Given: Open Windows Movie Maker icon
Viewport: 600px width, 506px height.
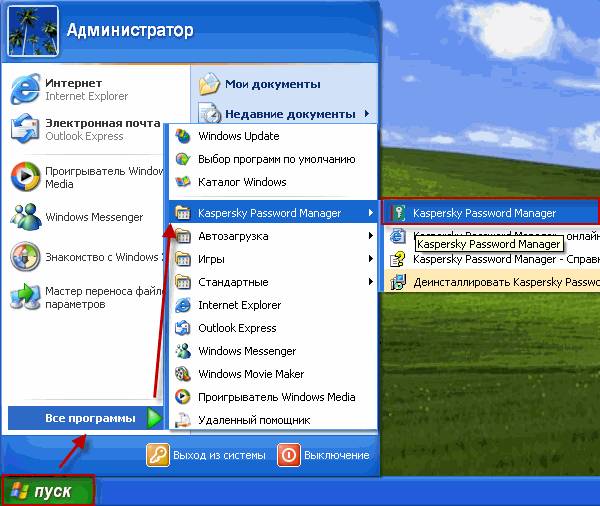Looking at the screenshot, I should (x=183, y=374).
